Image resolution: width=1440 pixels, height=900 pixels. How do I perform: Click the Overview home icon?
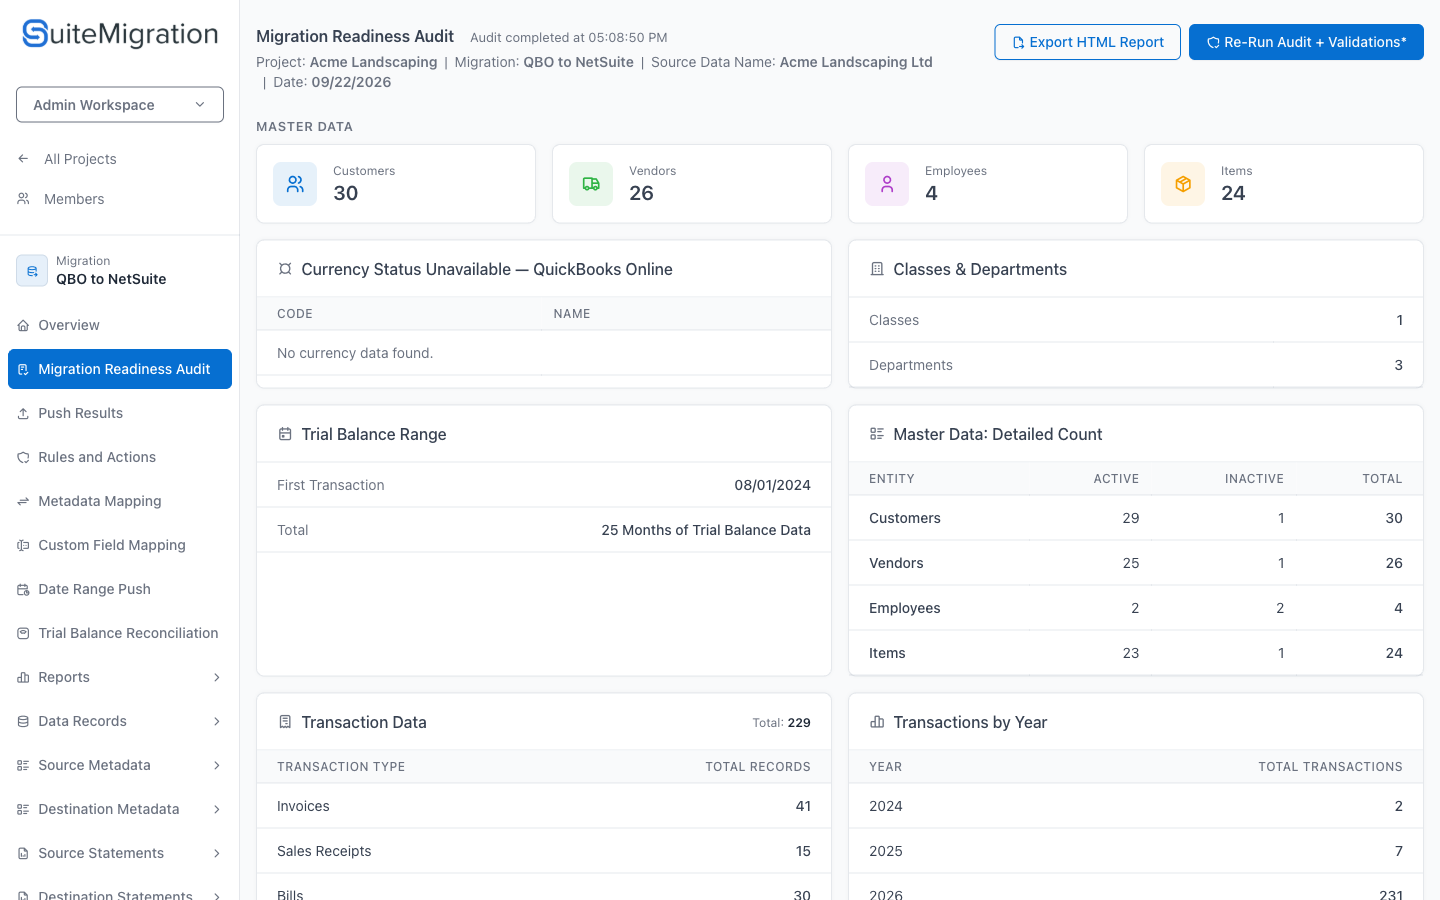(23, 325)
